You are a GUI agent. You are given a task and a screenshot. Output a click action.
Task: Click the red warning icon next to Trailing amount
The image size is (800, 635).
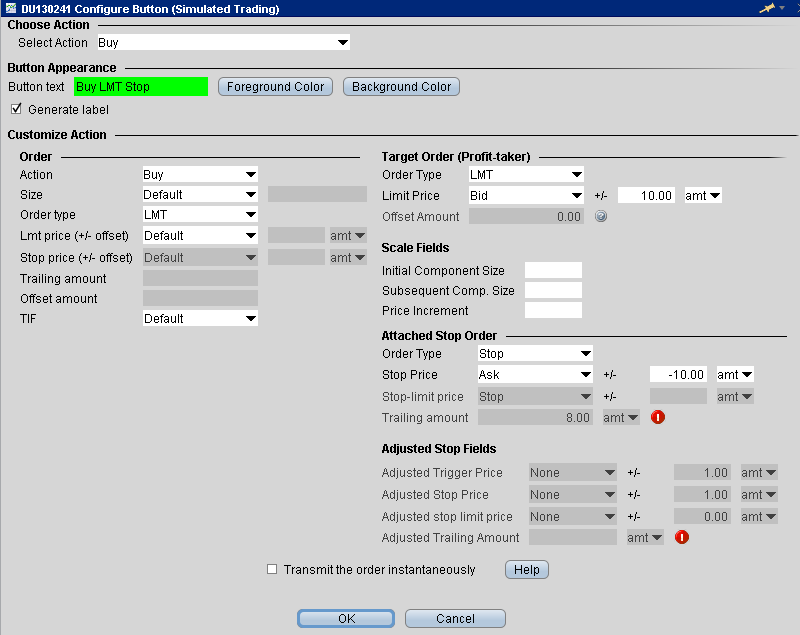click(658, 417)
